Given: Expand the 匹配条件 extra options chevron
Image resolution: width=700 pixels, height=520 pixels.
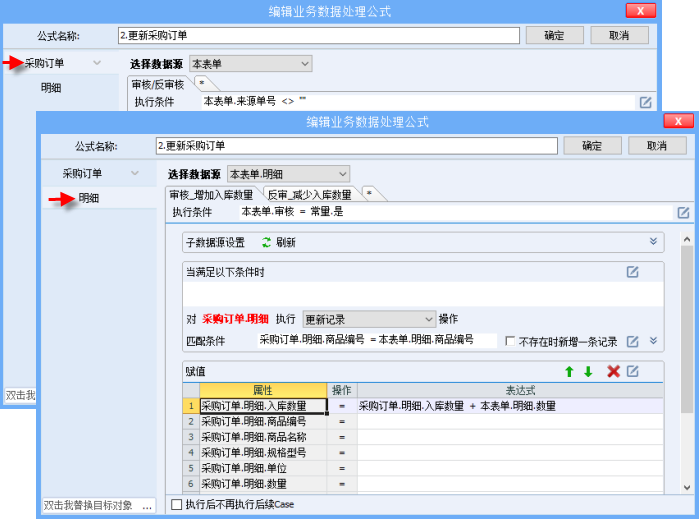Looking at the screenshot, I should pyautogui.click(x=653, y=341).
